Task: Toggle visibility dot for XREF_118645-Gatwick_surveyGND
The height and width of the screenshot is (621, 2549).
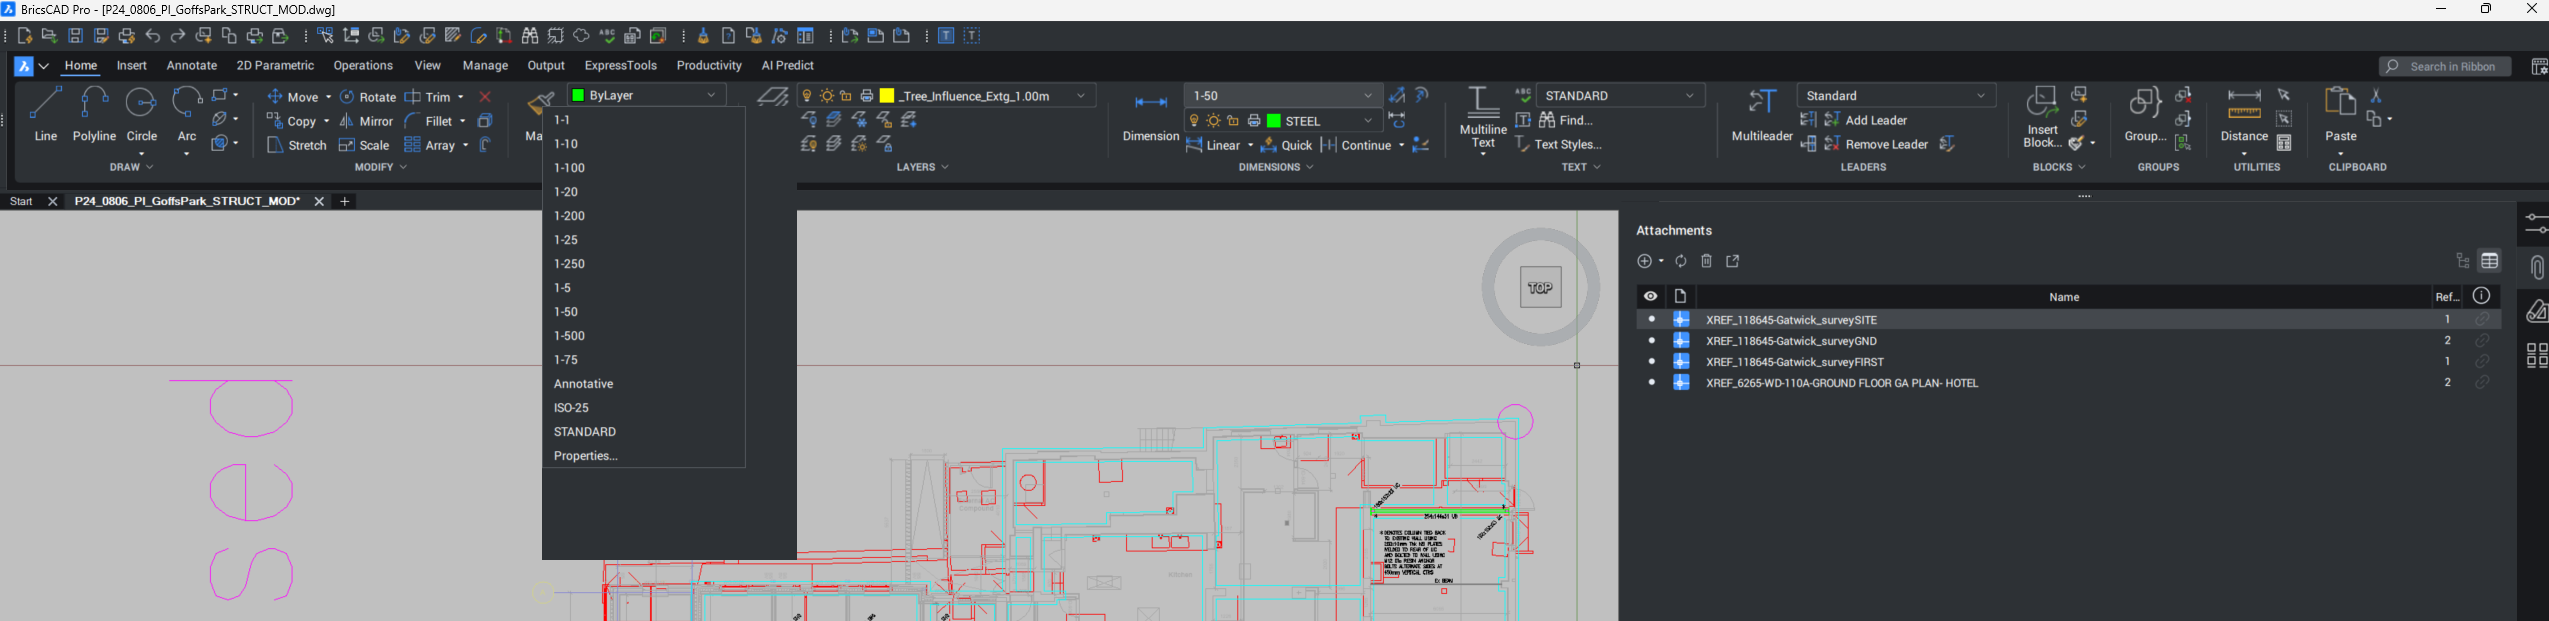Action: coord(1651,340)
